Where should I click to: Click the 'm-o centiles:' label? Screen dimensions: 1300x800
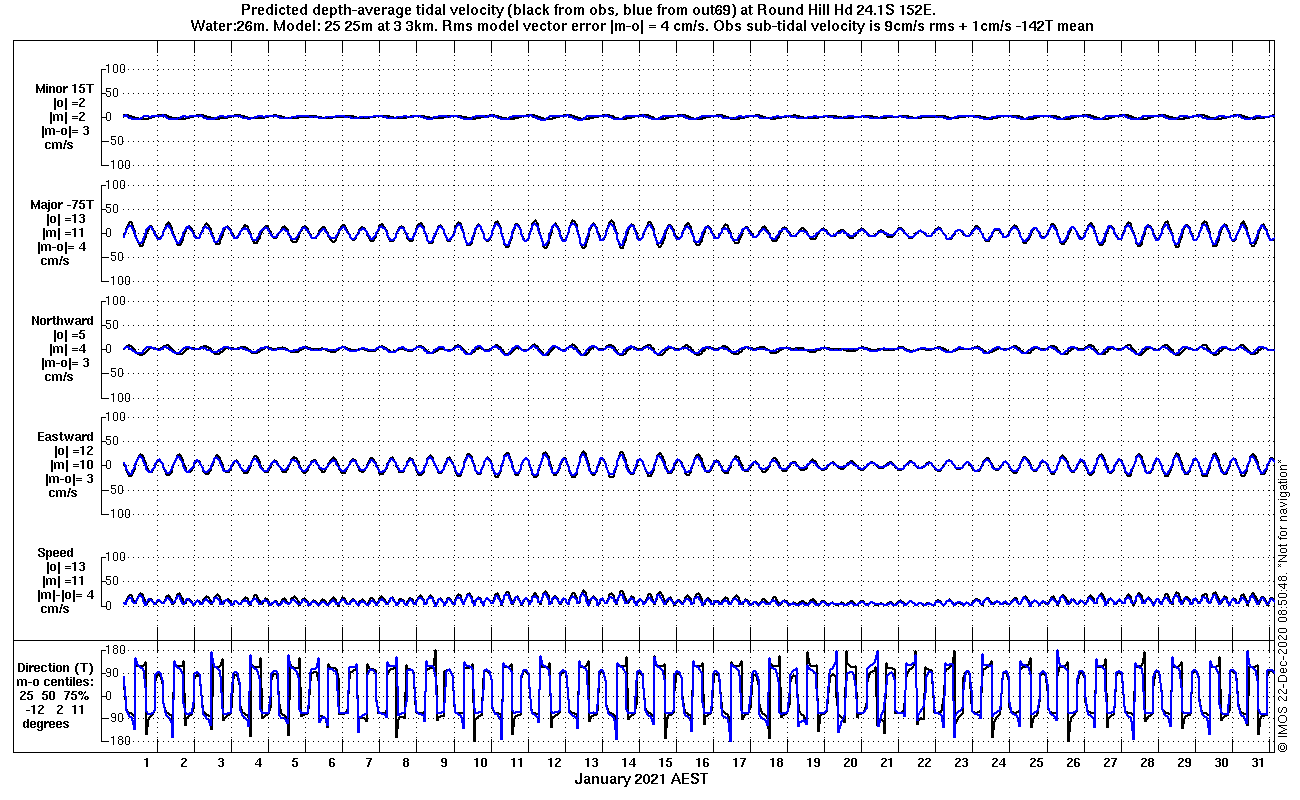click(57, 681)
